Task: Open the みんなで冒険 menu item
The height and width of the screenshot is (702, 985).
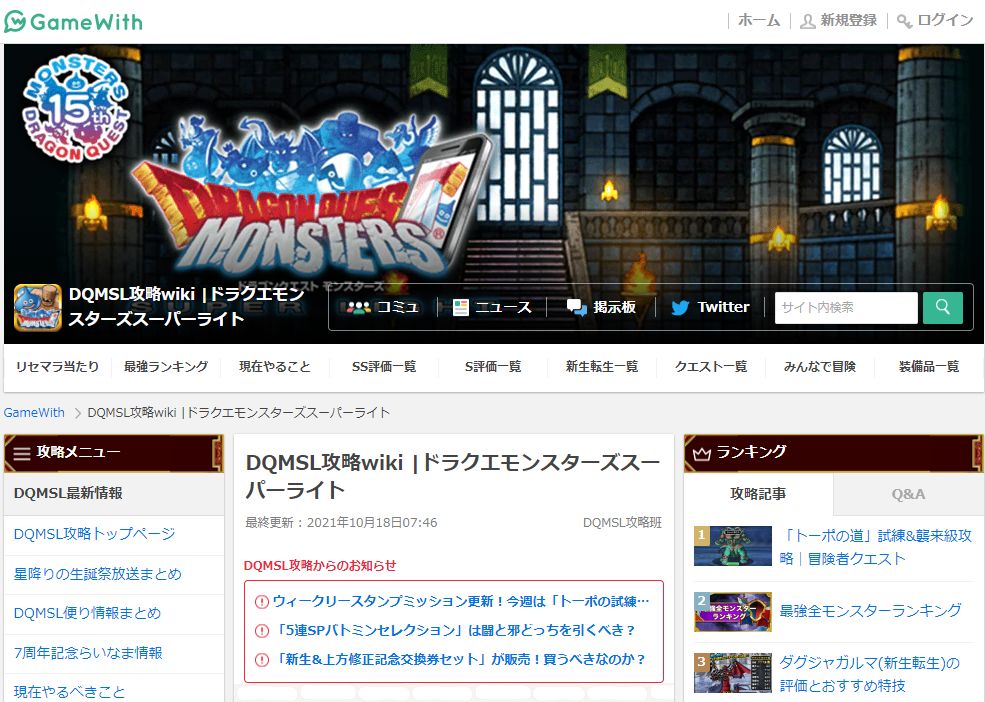Action: click(820, 366)
